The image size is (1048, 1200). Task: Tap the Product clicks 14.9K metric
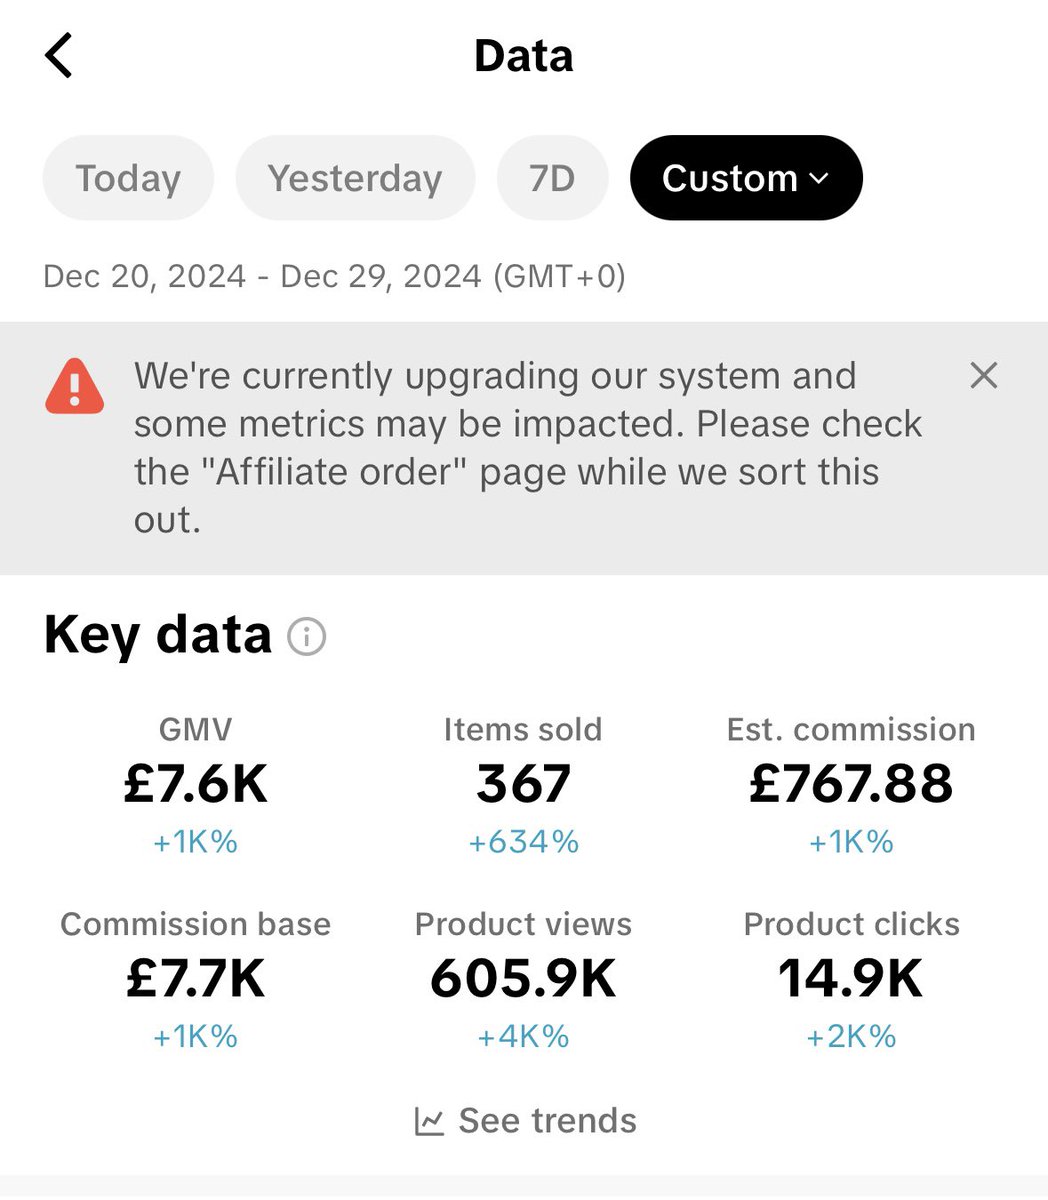tap(851, 977)
